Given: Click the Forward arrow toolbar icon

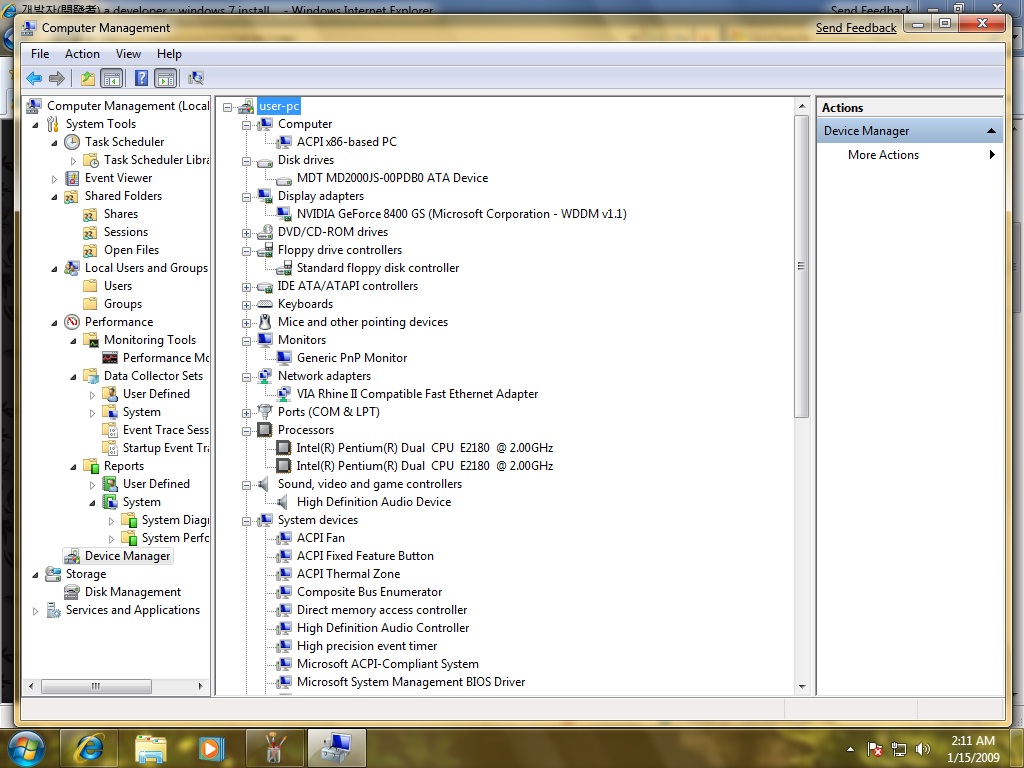Looking at the screenshot, I should (57, 79).
